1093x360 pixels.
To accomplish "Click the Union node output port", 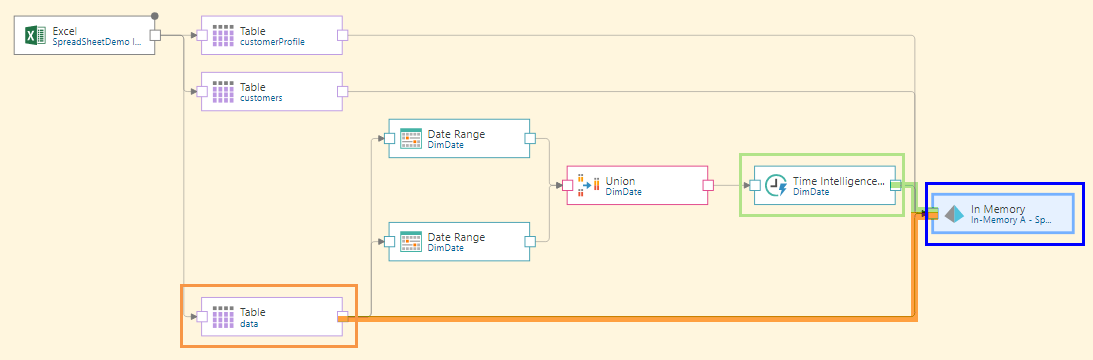I will 708,185.
